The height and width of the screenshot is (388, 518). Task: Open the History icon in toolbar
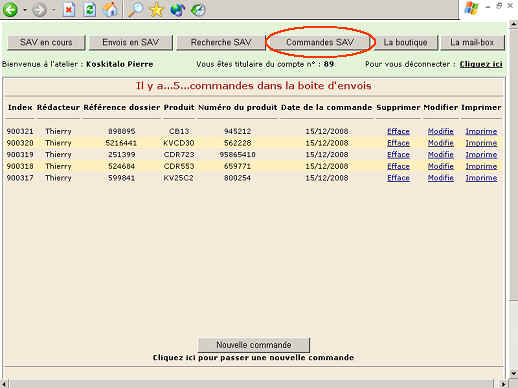point(198,9)
